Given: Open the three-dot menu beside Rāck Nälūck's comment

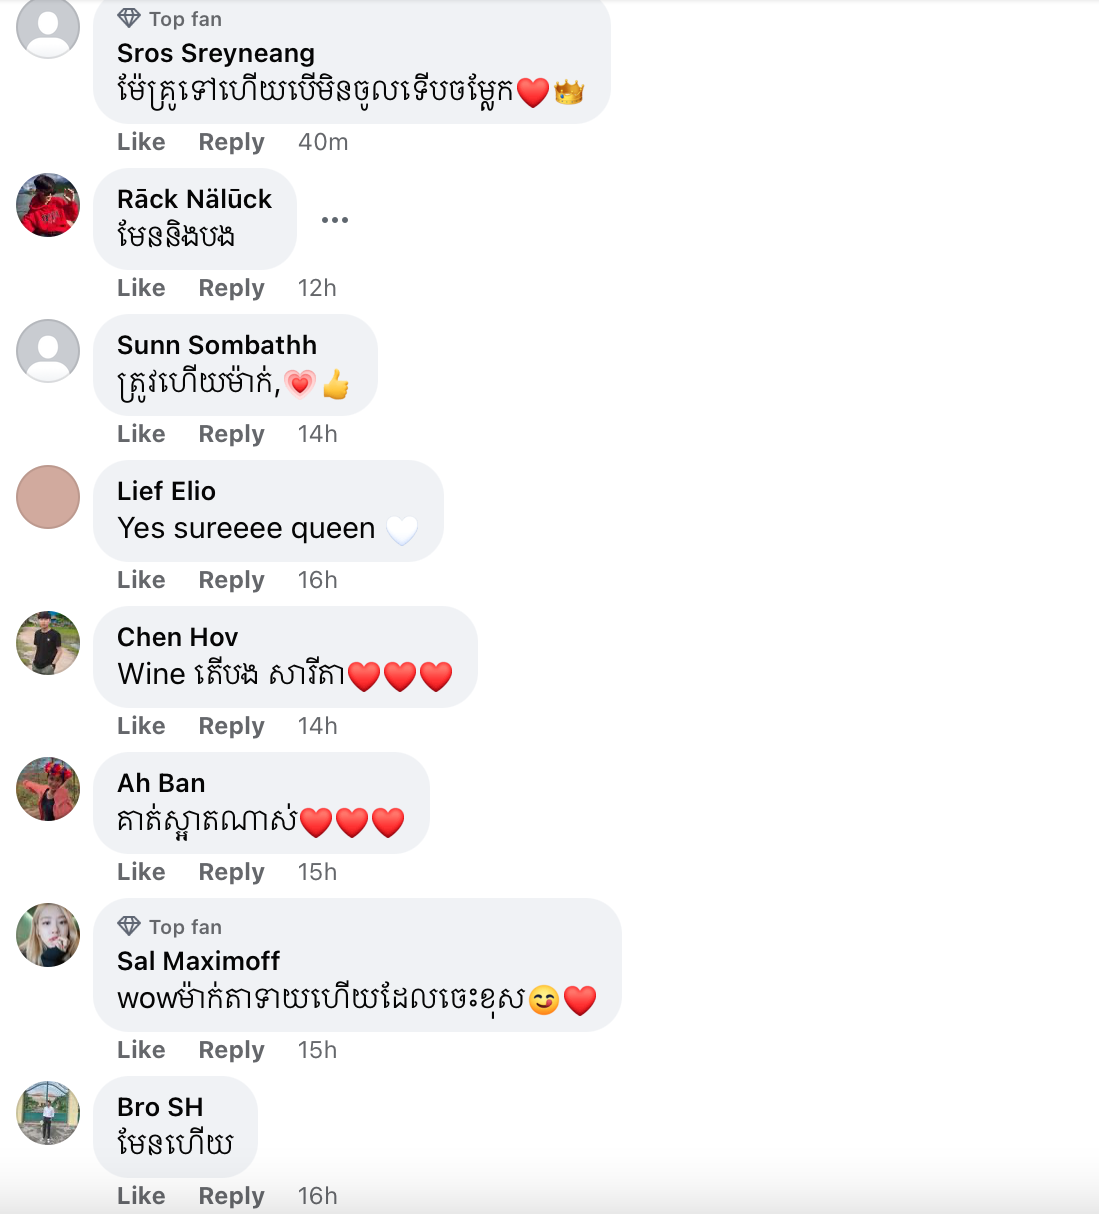Looking at the screenshot, I should pyautogui.click(x=335, y=220).
